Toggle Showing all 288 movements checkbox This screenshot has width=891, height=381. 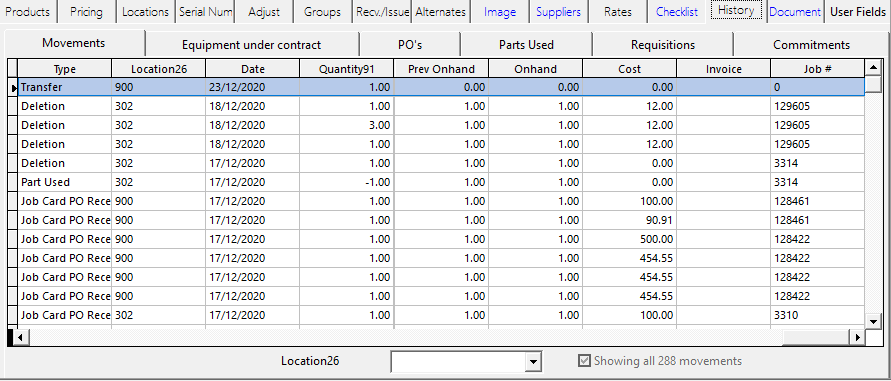click(x=584, y=361)
